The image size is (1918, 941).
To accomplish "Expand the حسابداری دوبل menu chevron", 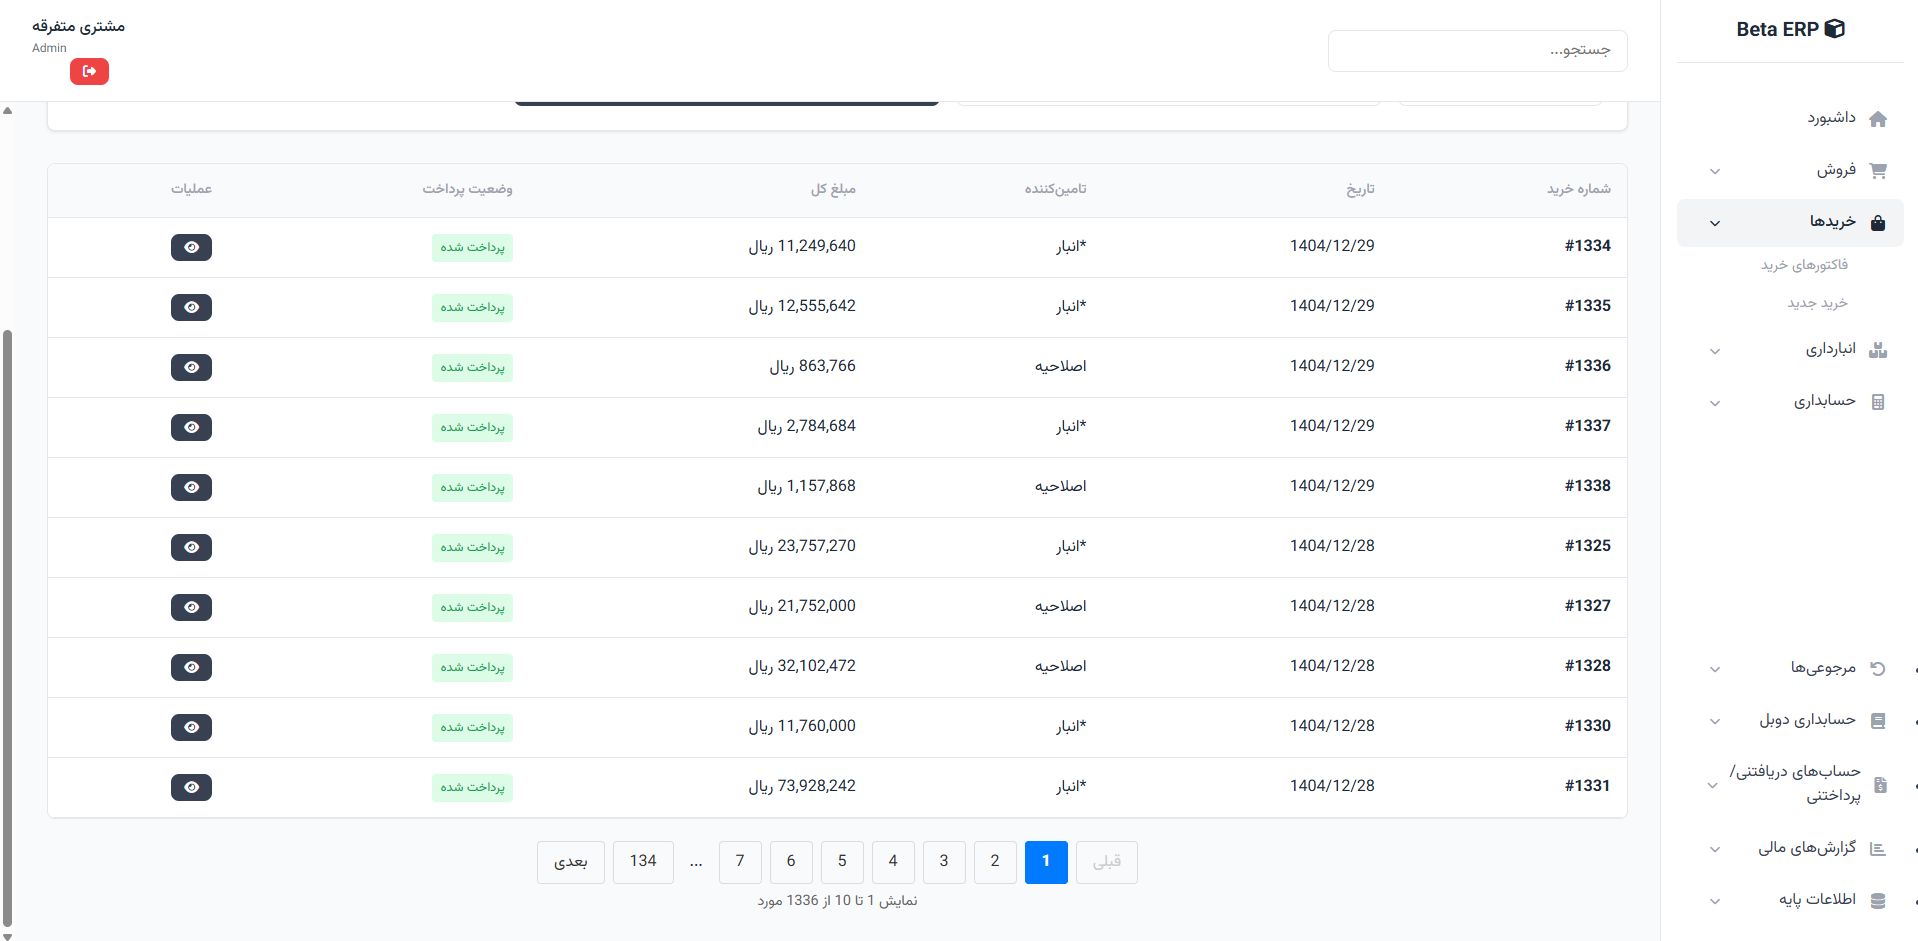I will [1715, 721].
